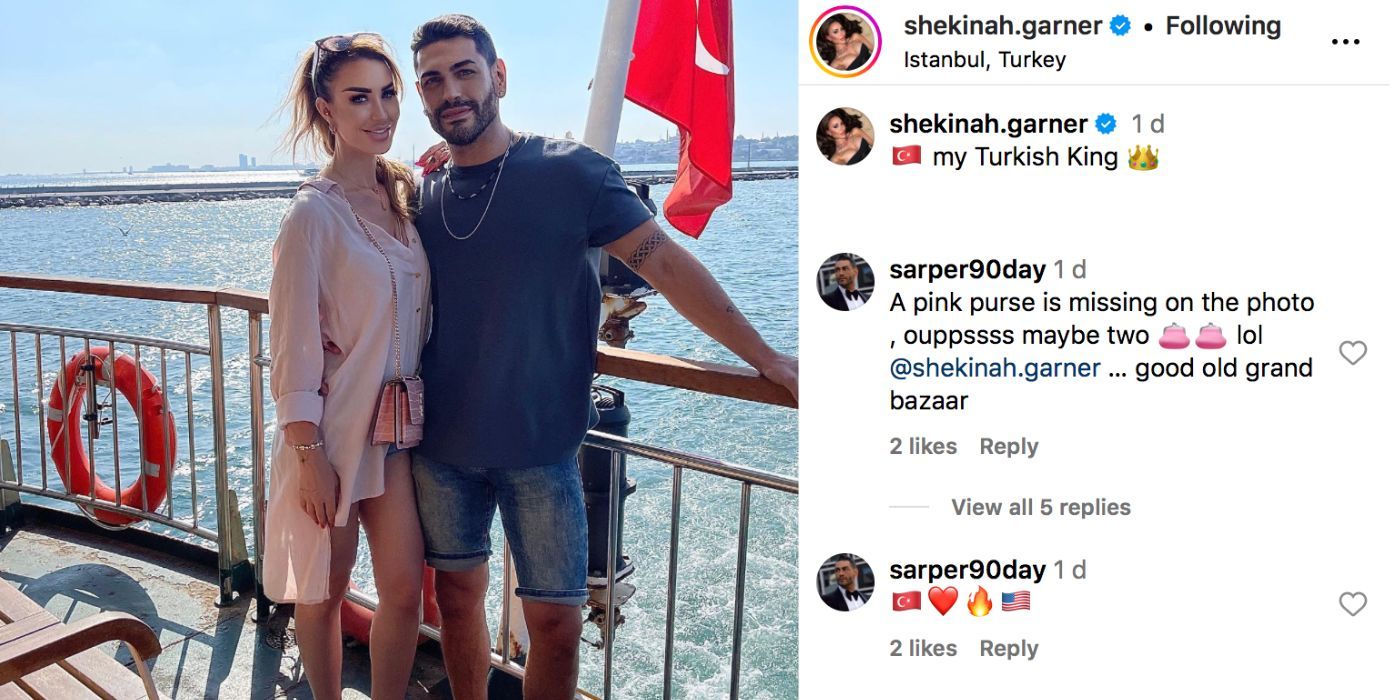This screenshot has width=1400, height=700.
Task: Open sarper90day avatar on second comment
Action: (845, 582)
